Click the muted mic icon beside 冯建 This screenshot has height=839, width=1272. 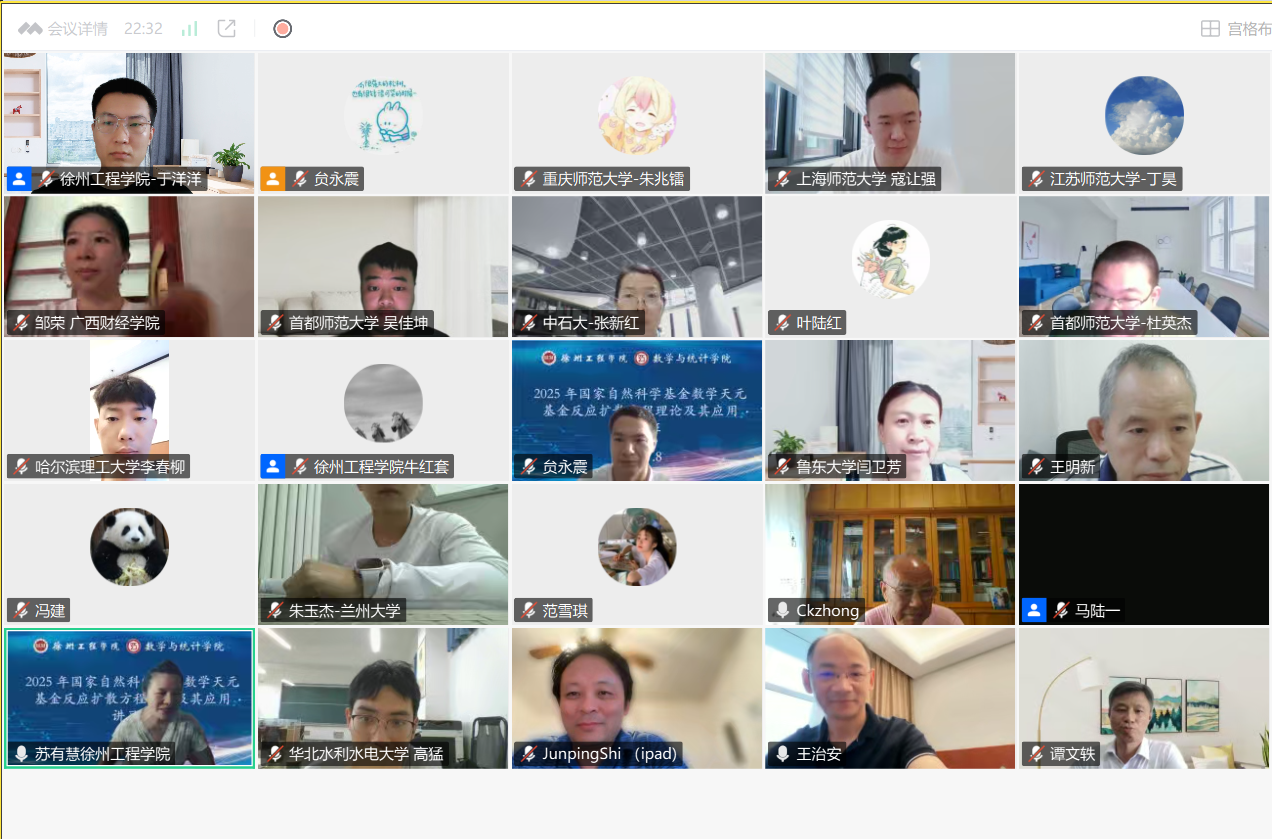pyautogui.click(x=21, y=610)
